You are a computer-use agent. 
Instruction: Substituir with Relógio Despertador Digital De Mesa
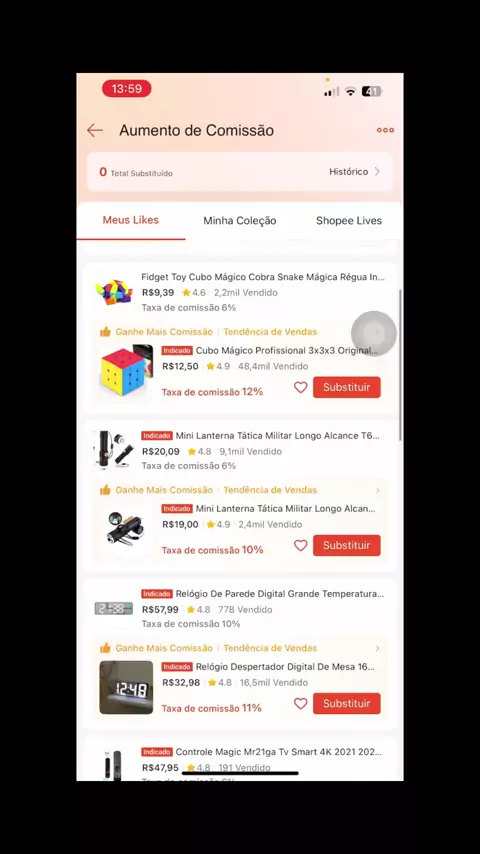point(347,704)
